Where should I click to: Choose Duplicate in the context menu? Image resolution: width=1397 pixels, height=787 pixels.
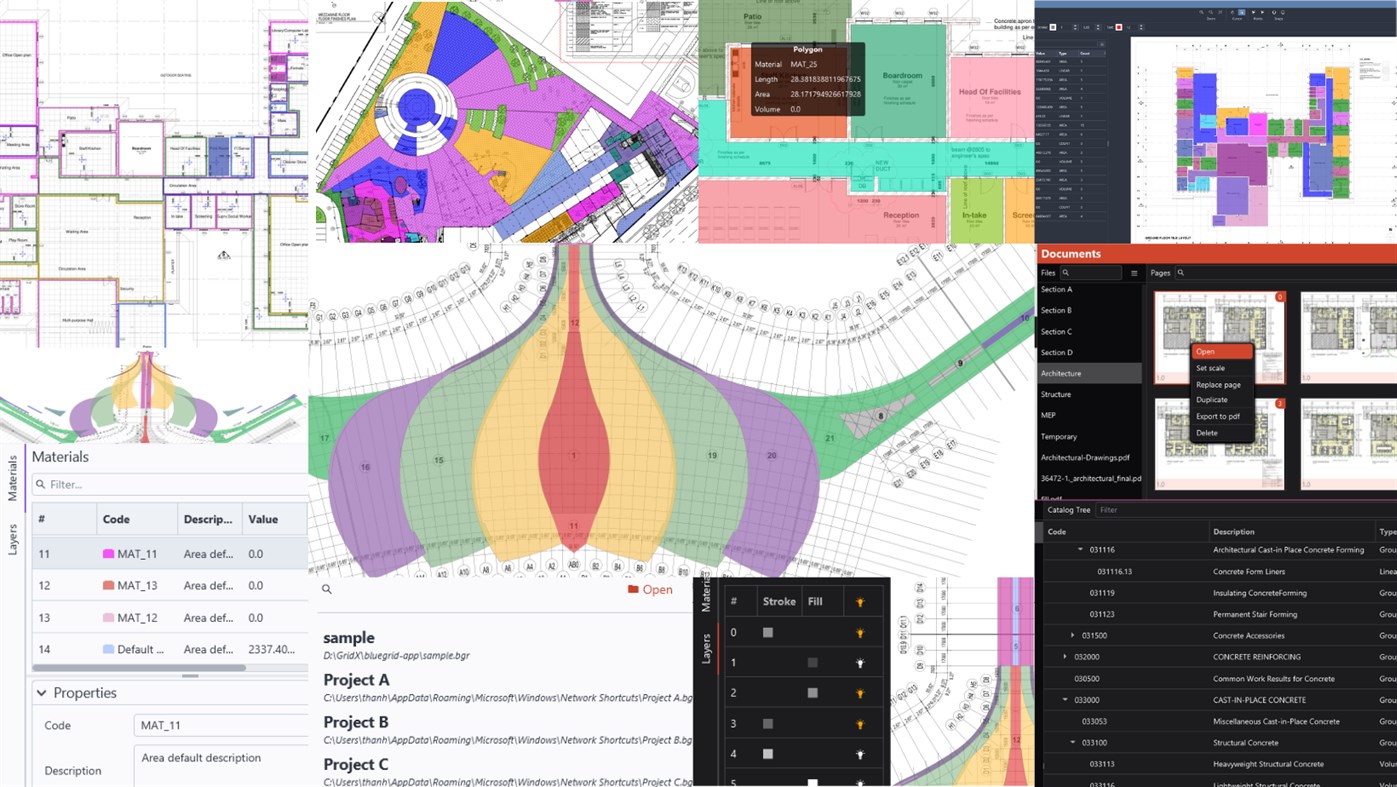point(1220,400)
